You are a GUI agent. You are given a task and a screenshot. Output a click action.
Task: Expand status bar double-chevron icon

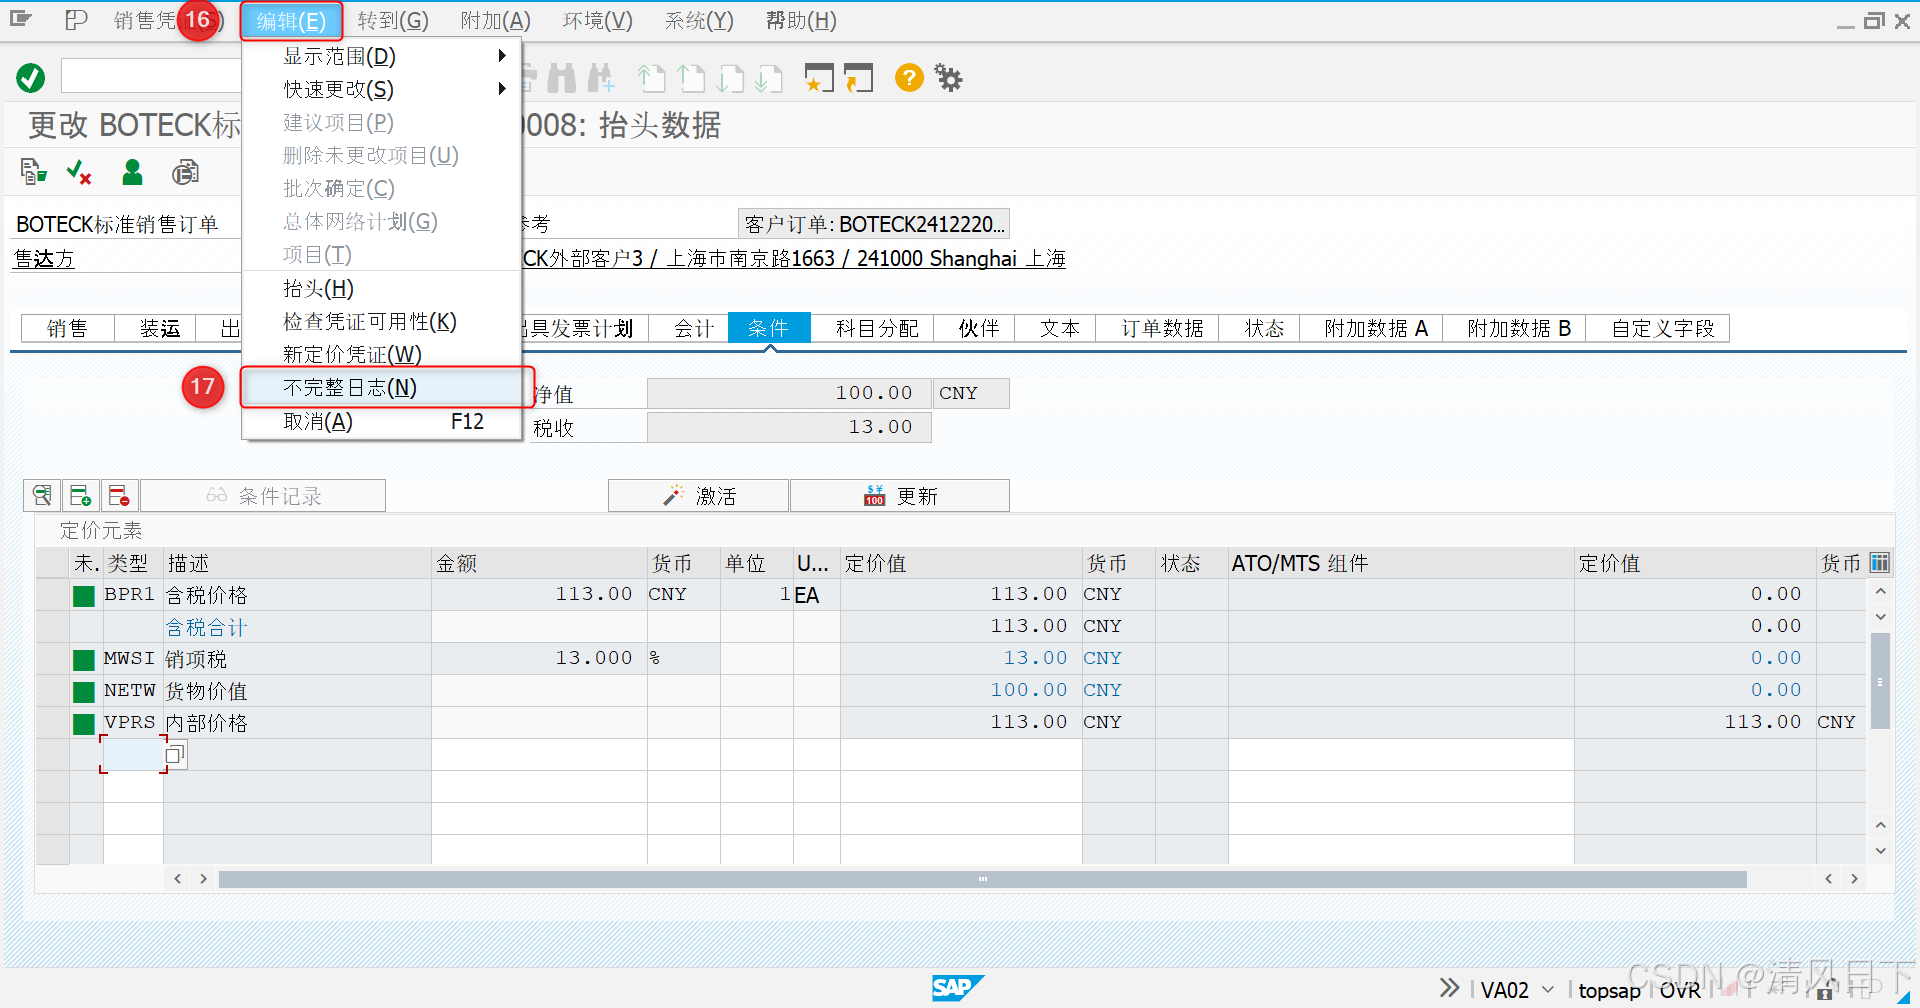pyautogui.click(x=1449, y=988)
